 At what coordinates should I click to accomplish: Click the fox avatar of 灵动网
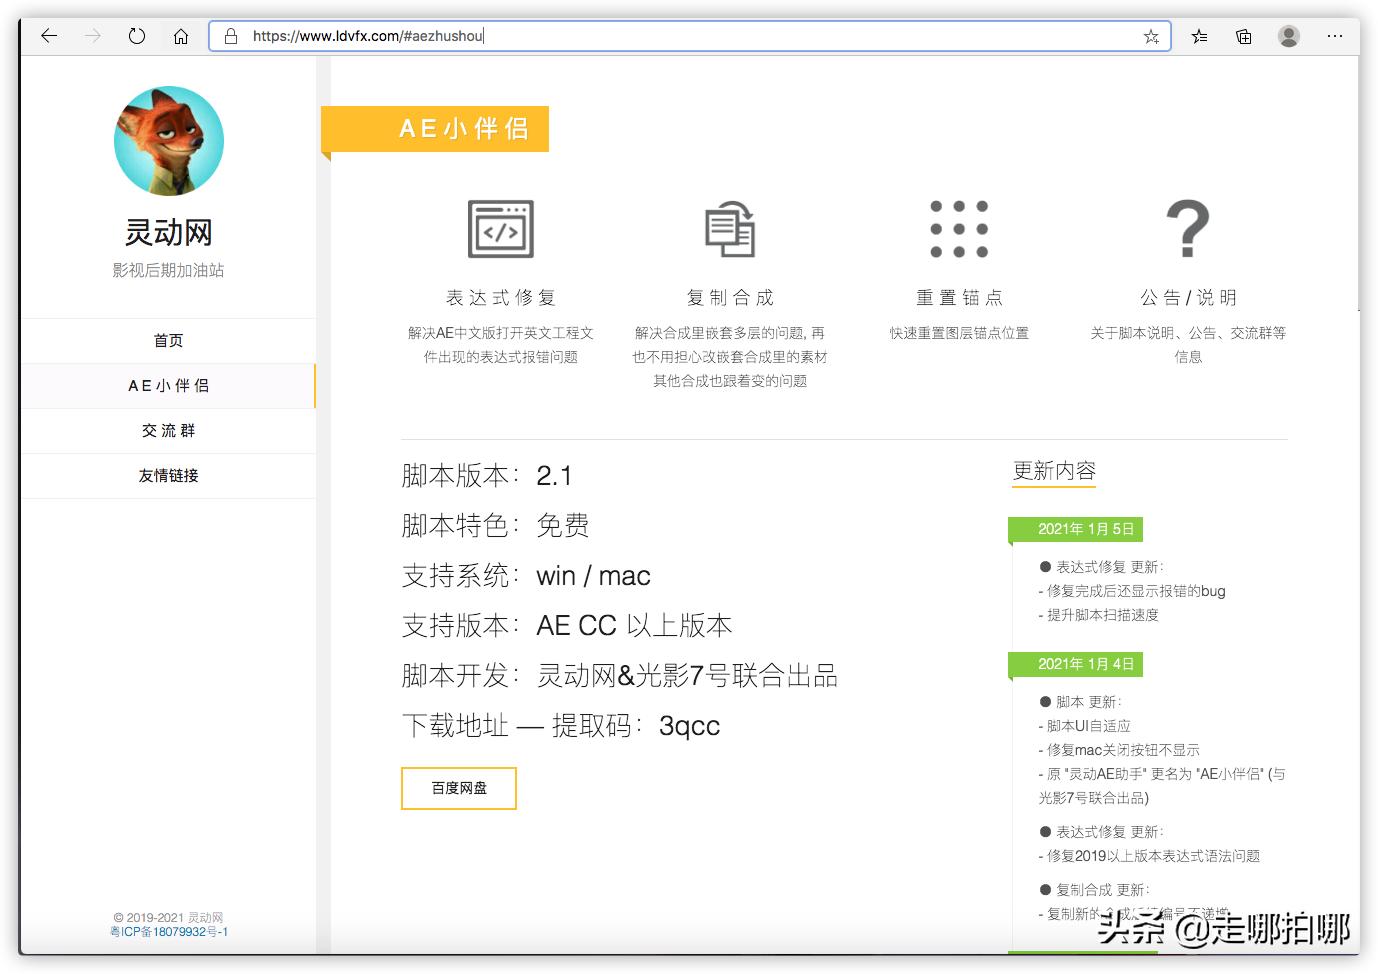(x=168, y=141)
